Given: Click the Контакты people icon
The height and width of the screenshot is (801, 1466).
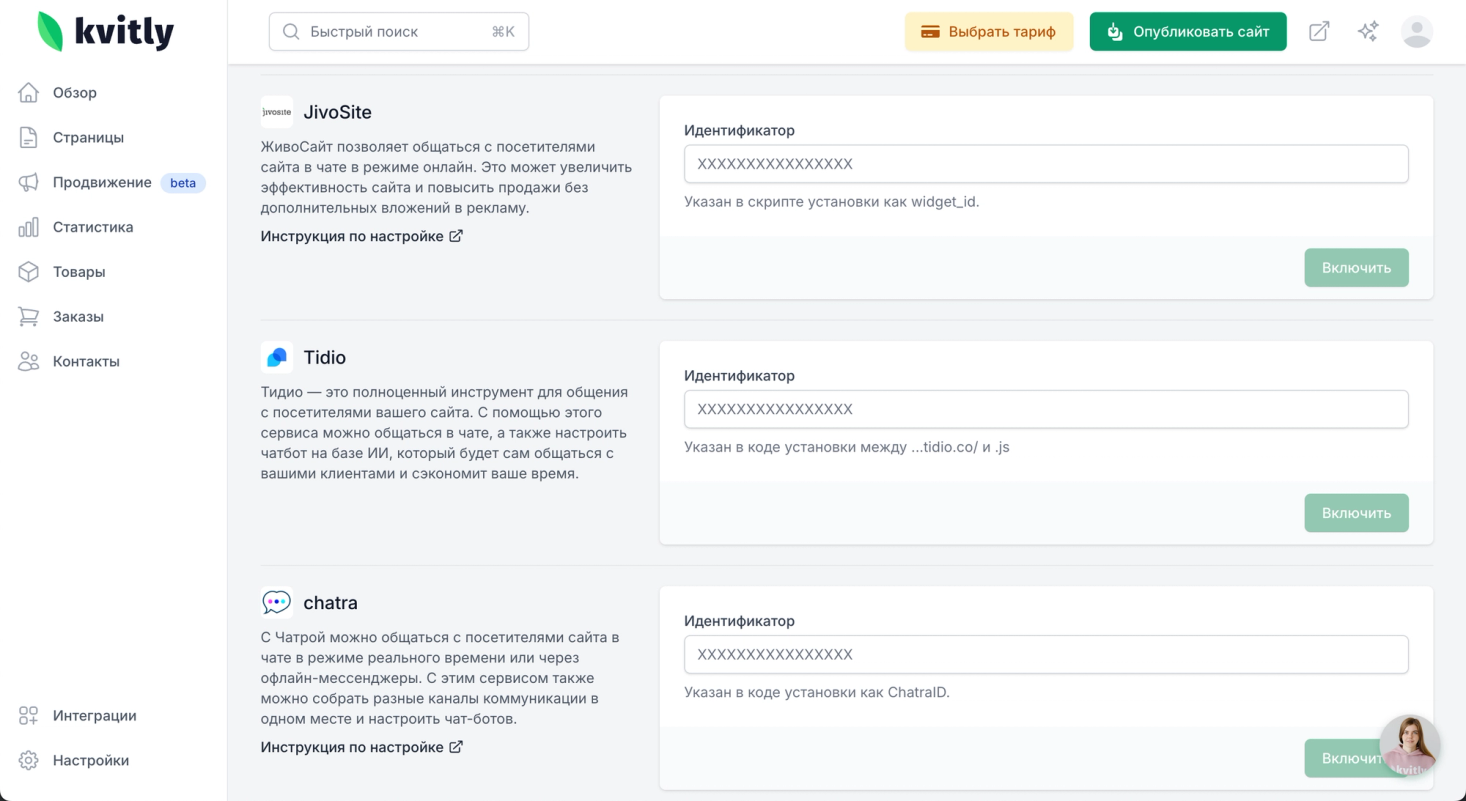Looking at the screenshot, I should click(29, 362).
